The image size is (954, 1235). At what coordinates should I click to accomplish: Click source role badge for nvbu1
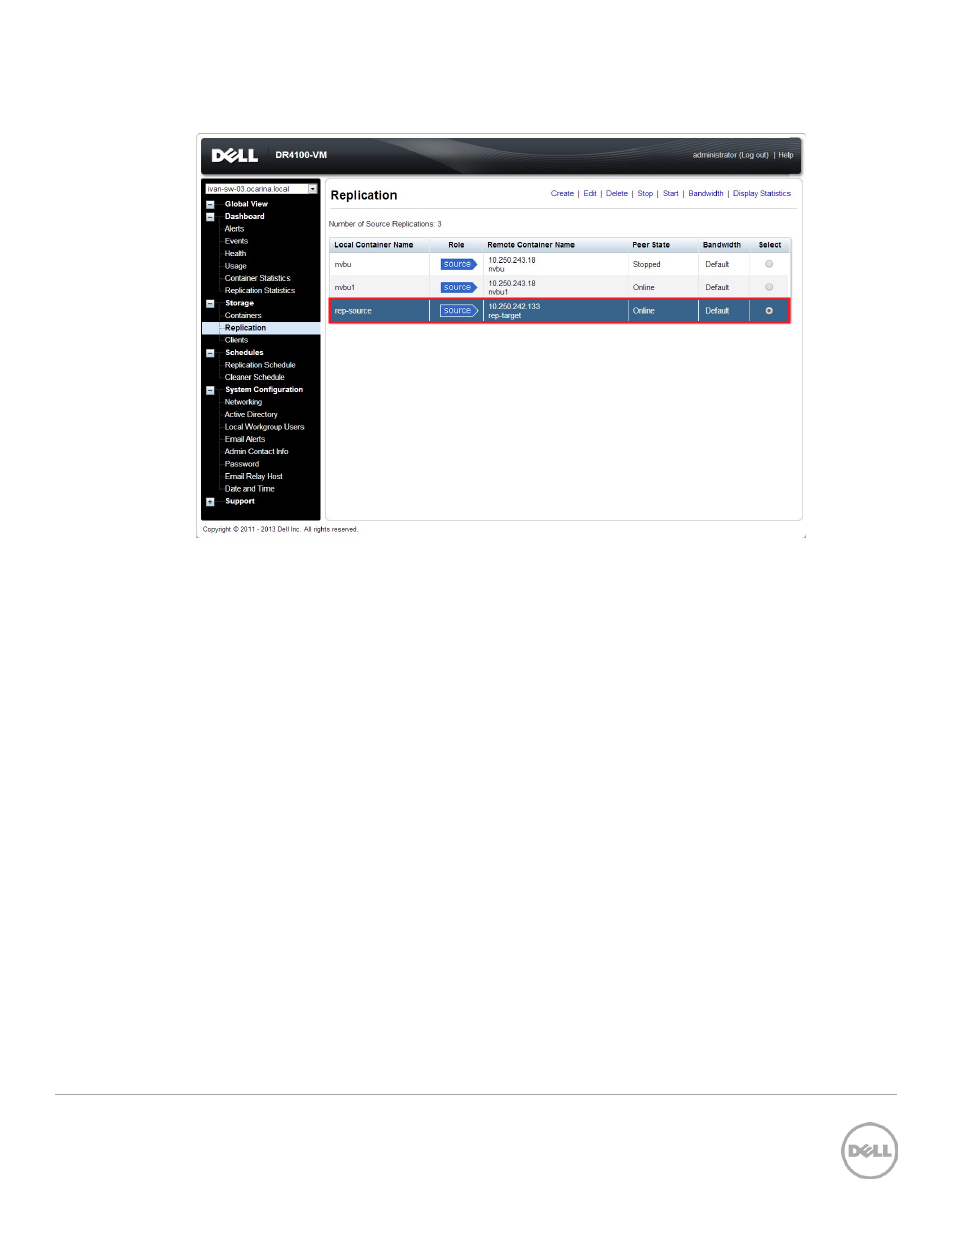coord(459,288)
